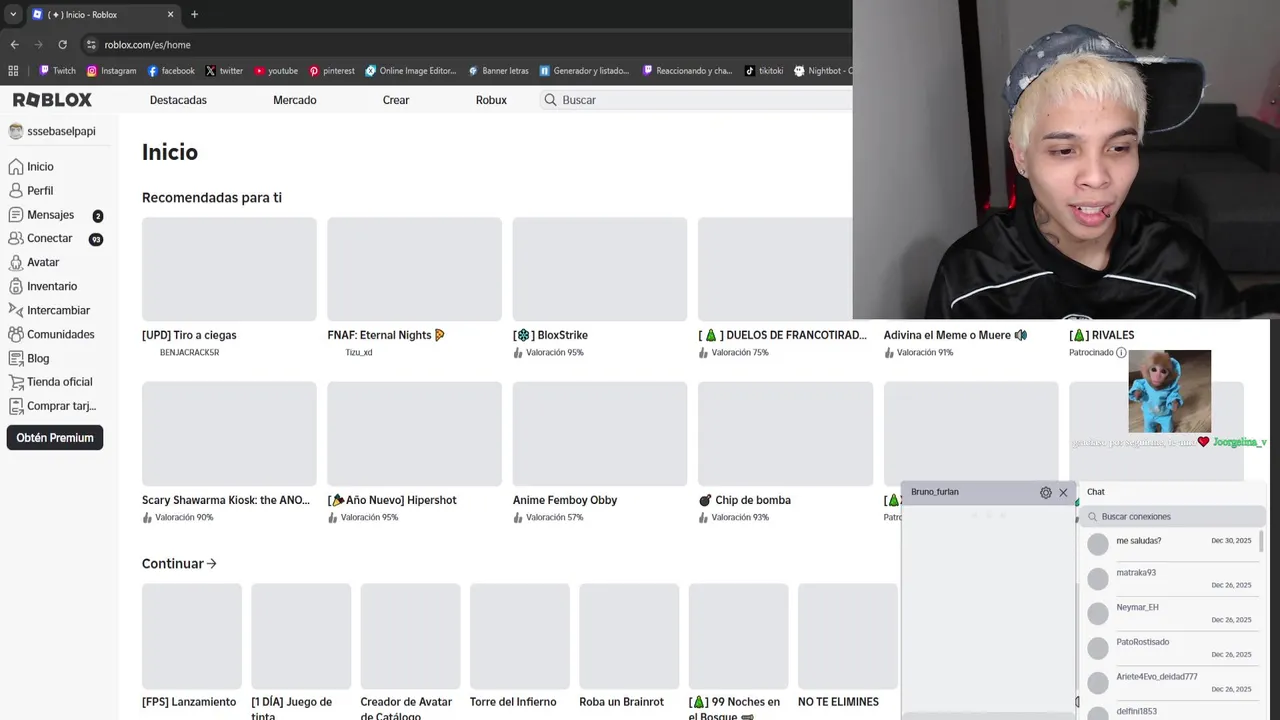Open FNAF: Eternal Nights game
1280x720 pixels.
[x=414, y=287]
